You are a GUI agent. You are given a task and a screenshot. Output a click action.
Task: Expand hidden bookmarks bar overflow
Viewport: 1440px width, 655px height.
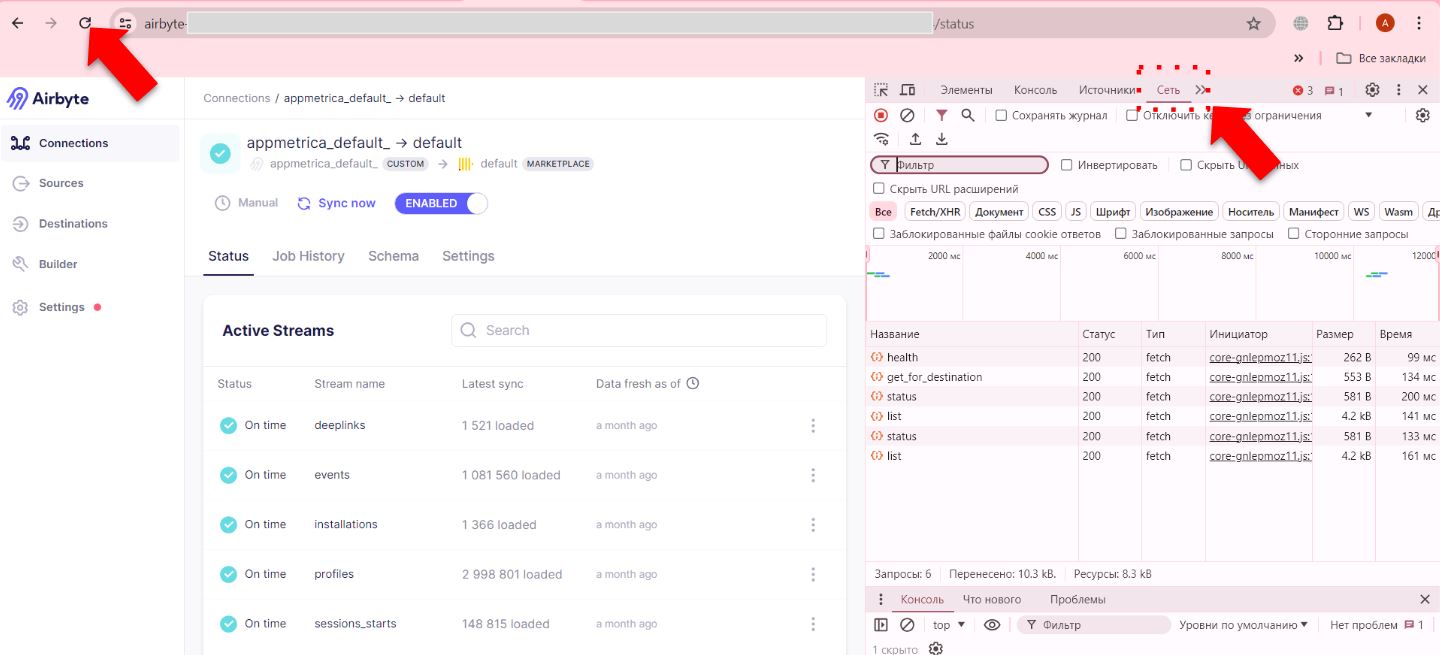pyautogui.click(x=1299, y=58)
